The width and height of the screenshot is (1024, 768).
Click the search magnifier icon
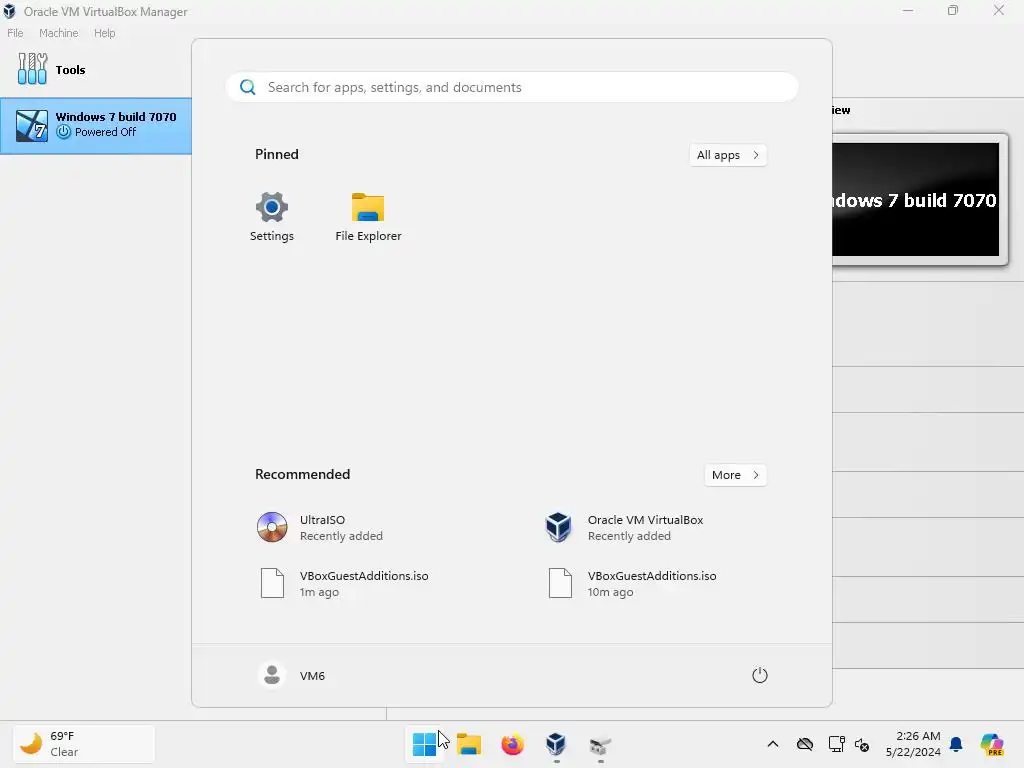coord(248,88)
